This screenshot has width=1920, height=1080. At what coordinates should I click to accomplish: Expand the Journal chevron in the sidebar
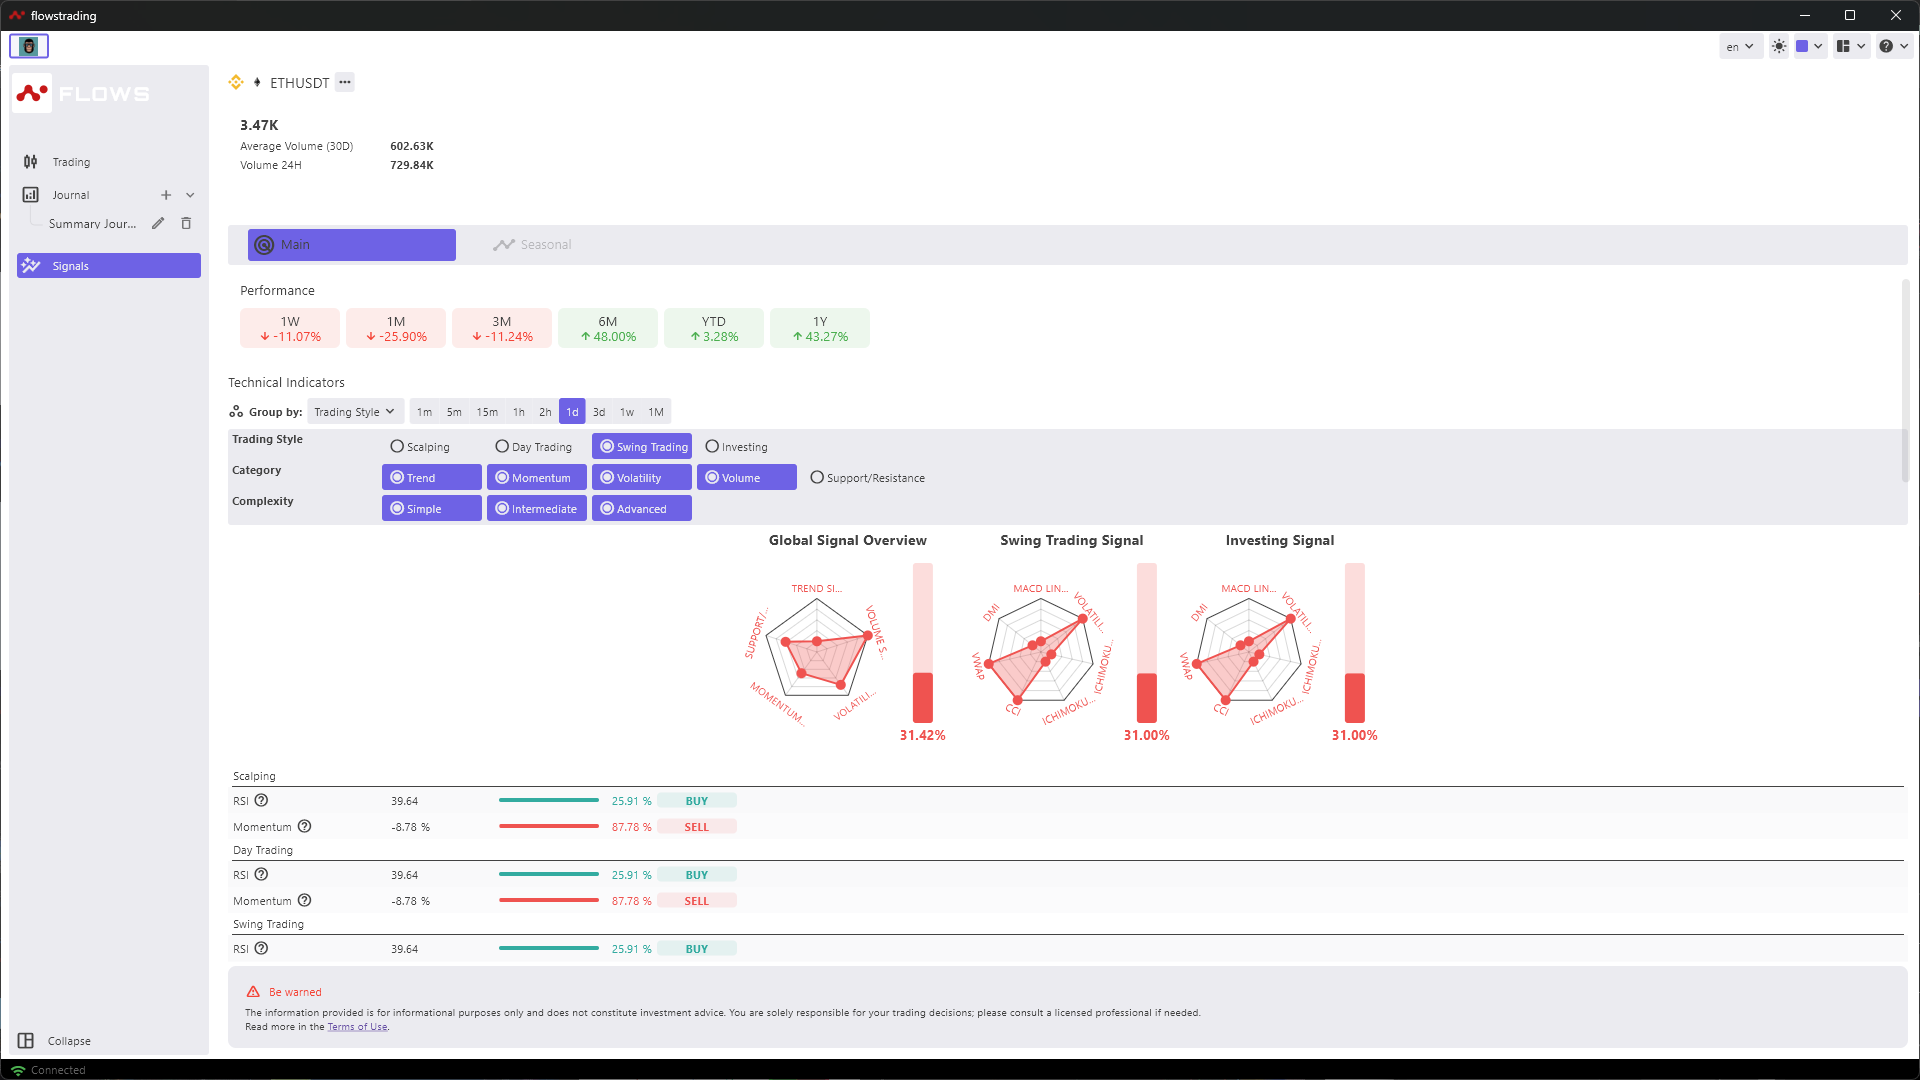[190, 195]
